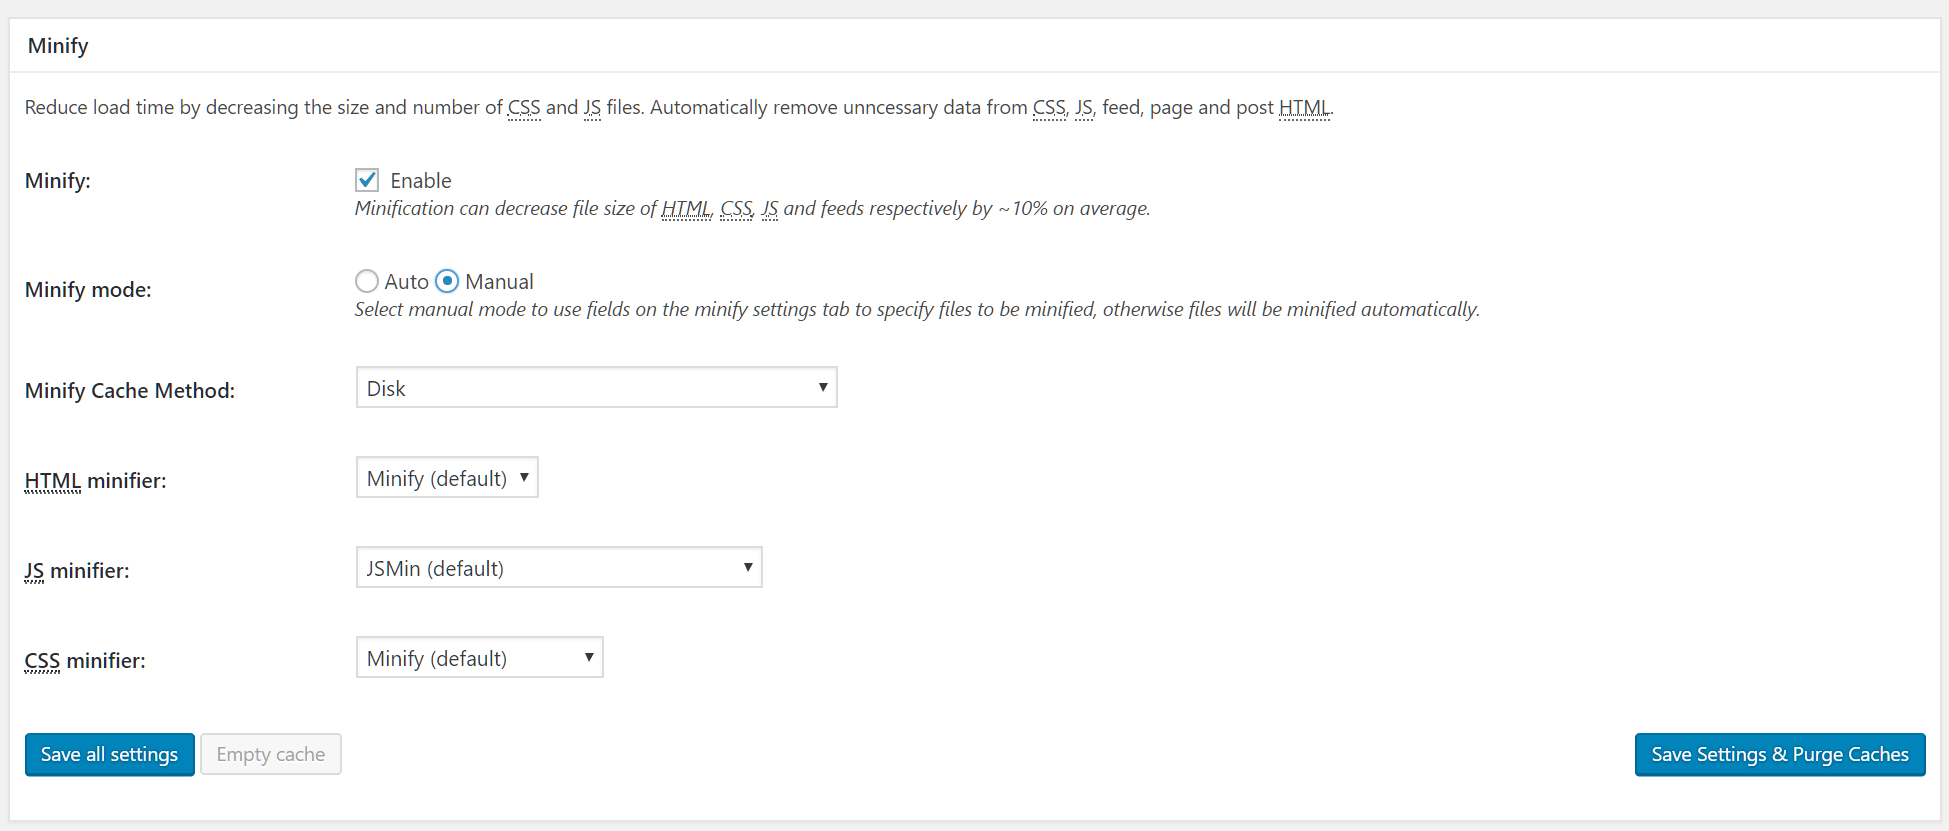
Task: Select the Manual minify mode radio button
Action: click(447, 281)
